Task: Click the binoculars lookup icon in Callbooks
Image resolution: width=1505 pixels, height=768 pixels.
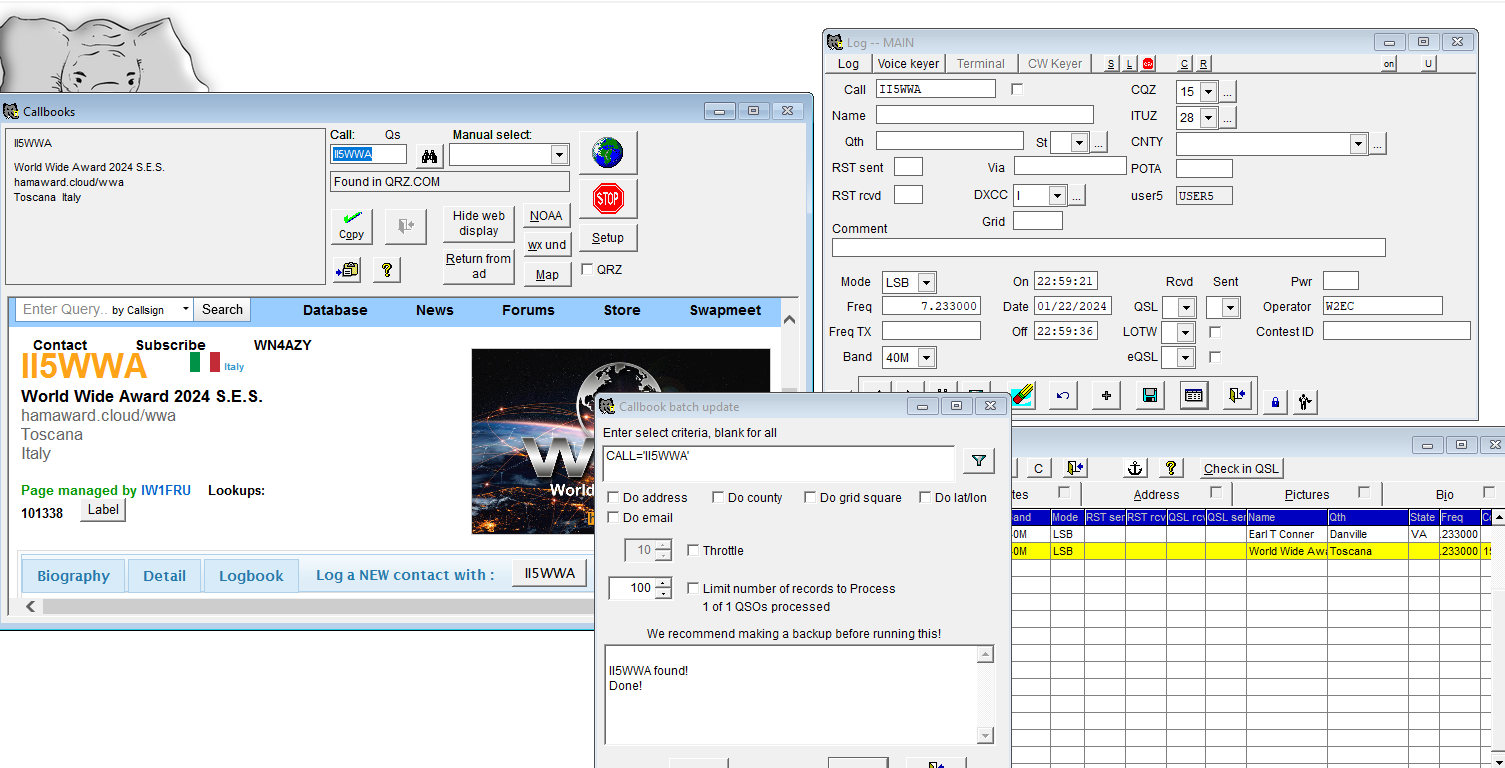Action: 430,156
